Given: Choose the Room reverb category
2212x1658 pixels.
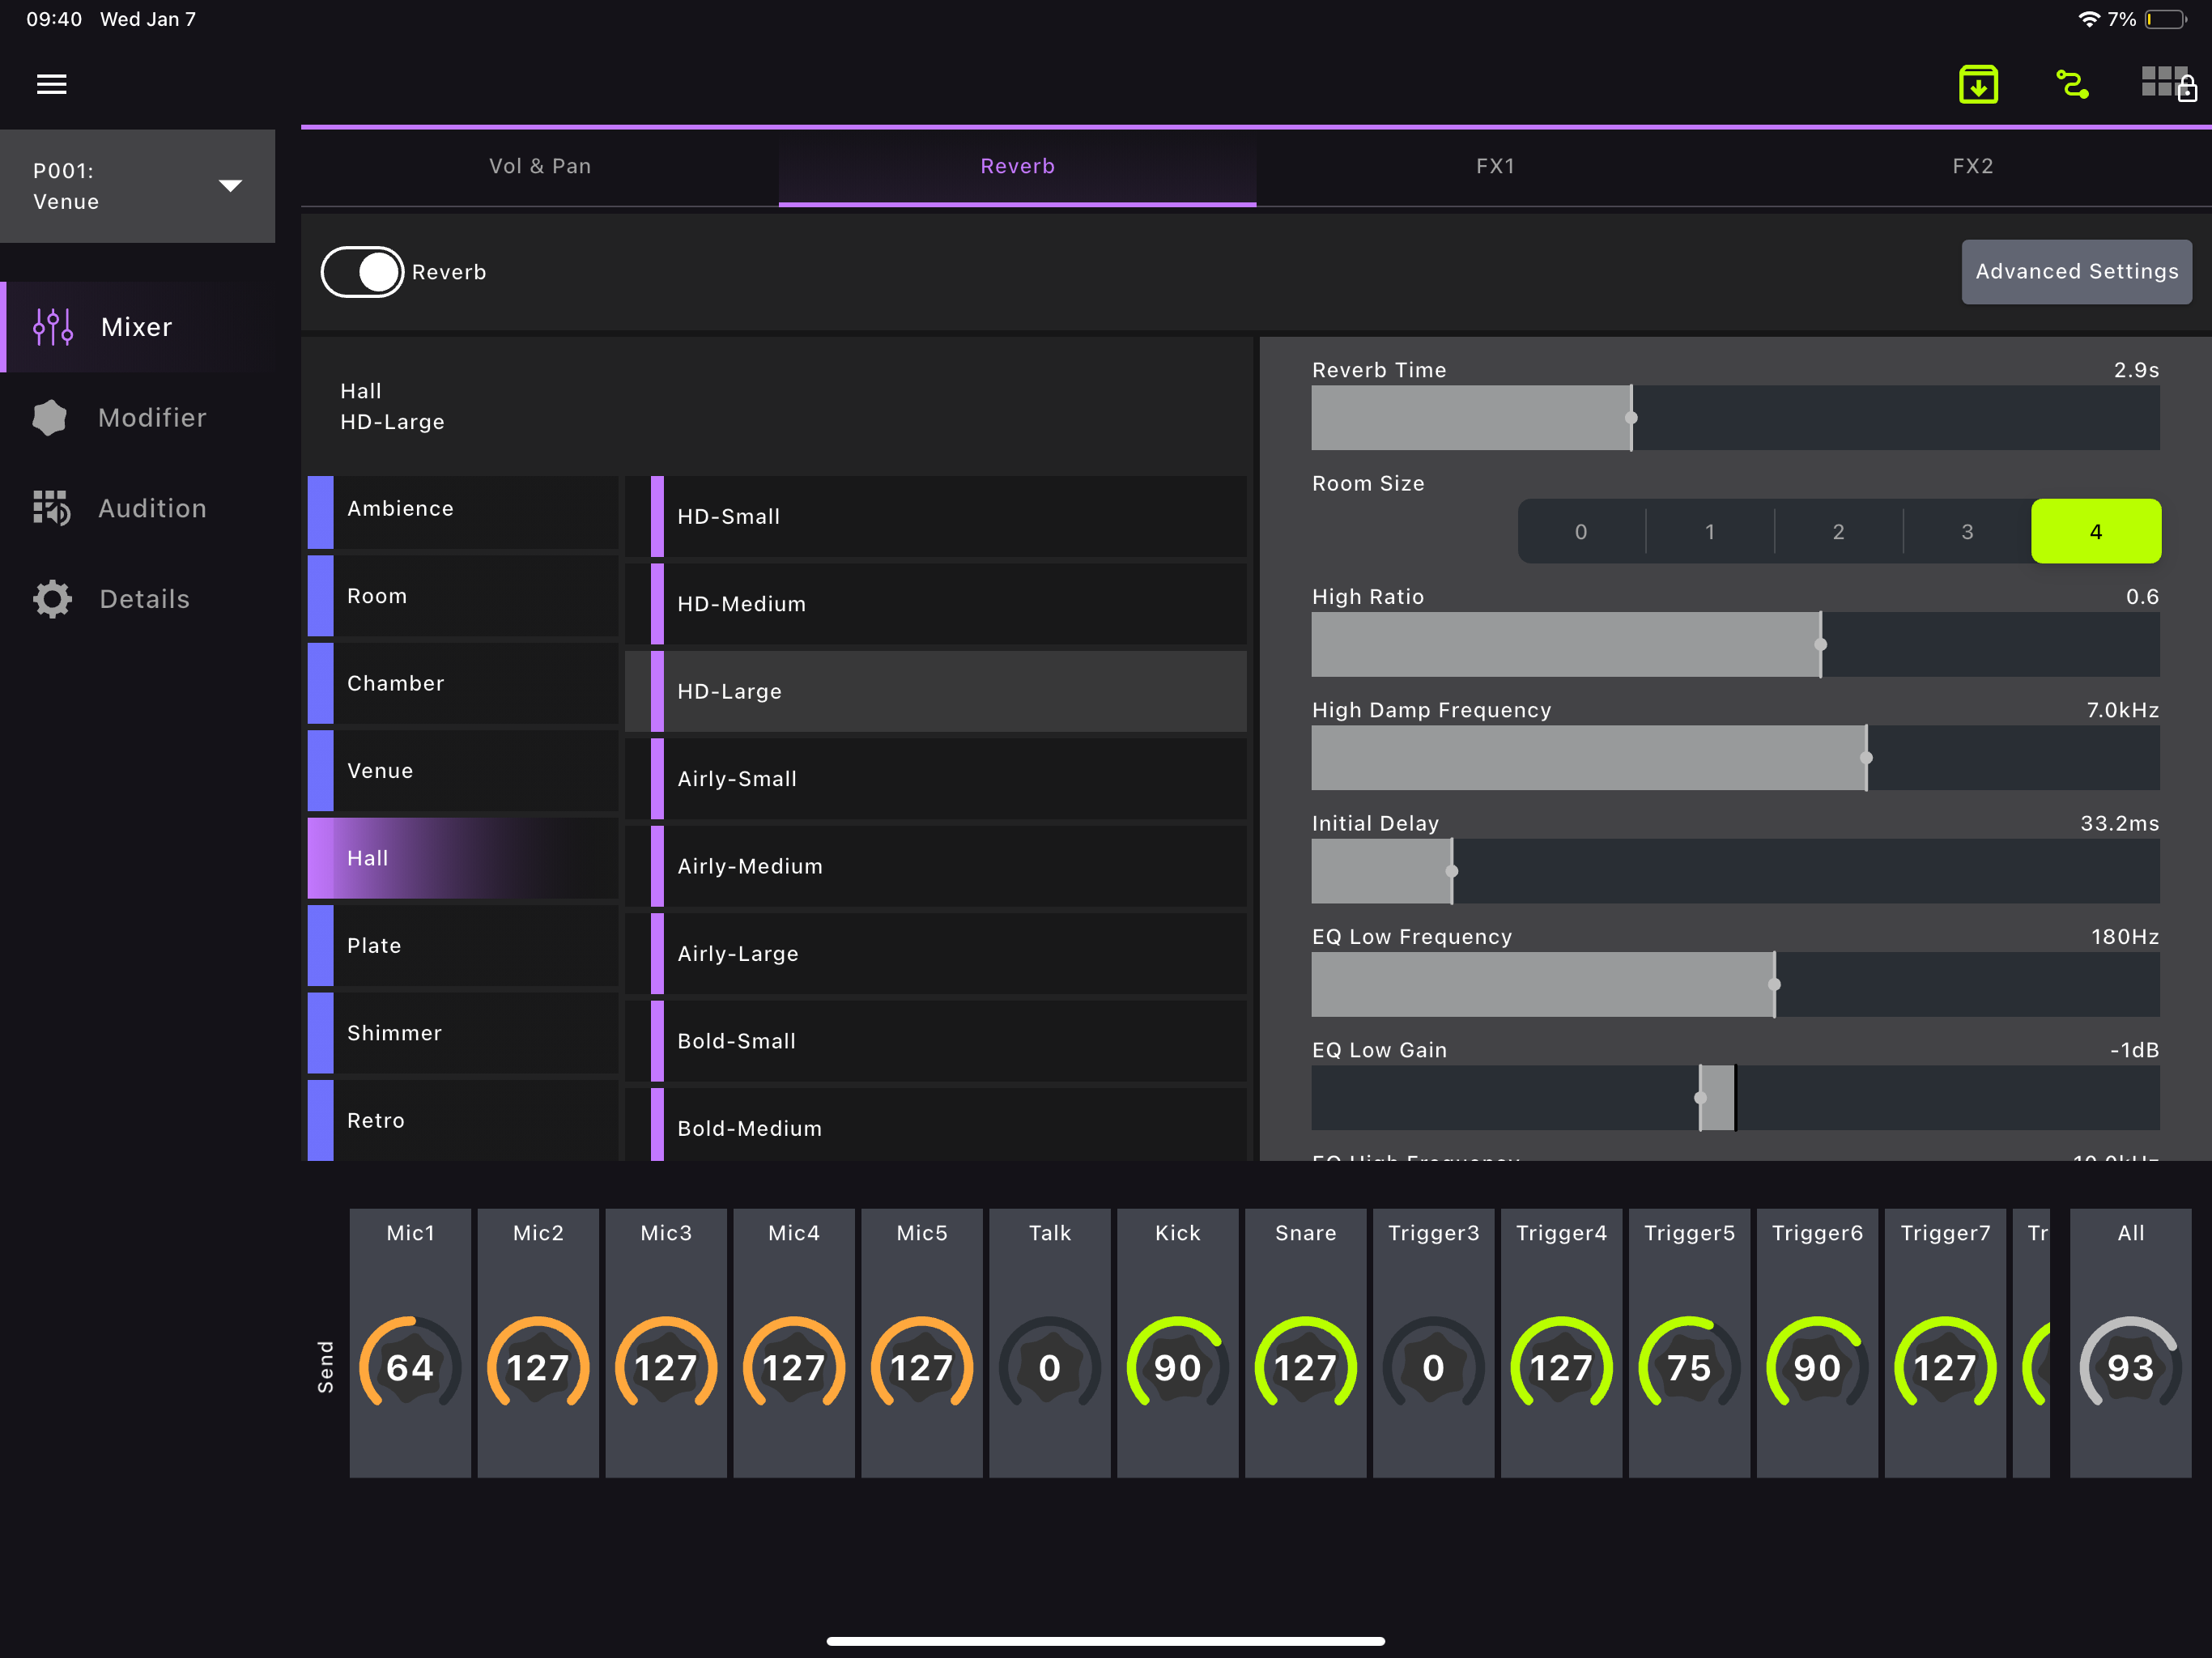Looking at the screenshot, I should (x=463, y=596).
